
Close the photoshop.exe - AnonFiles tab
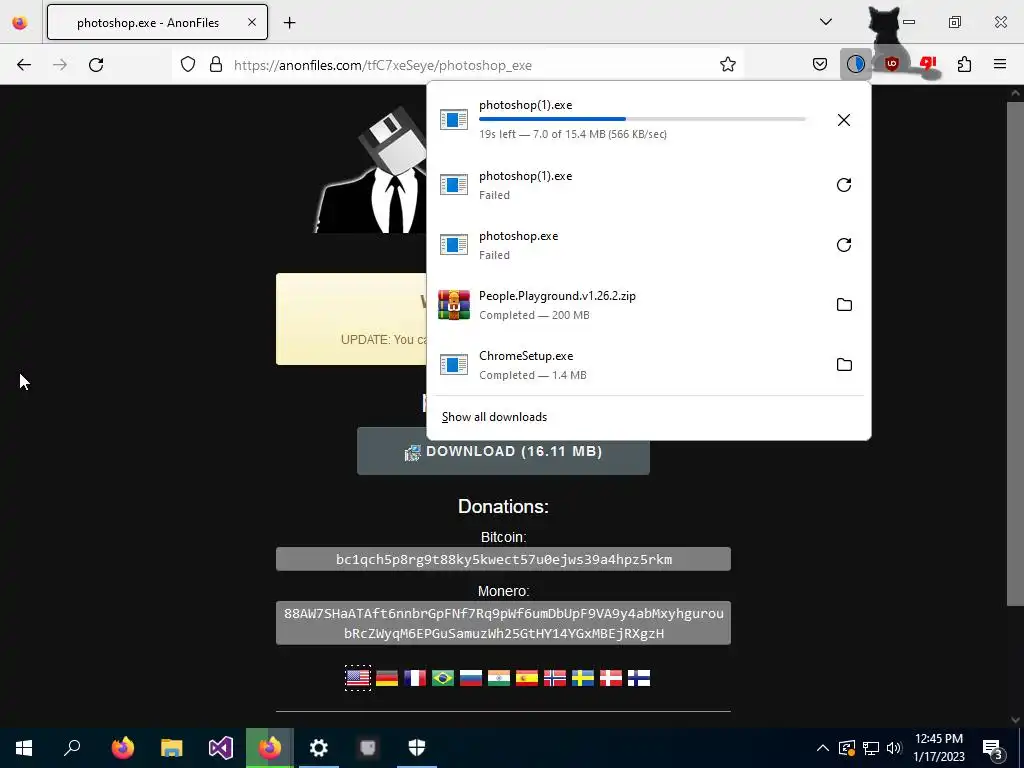(252, 23)
